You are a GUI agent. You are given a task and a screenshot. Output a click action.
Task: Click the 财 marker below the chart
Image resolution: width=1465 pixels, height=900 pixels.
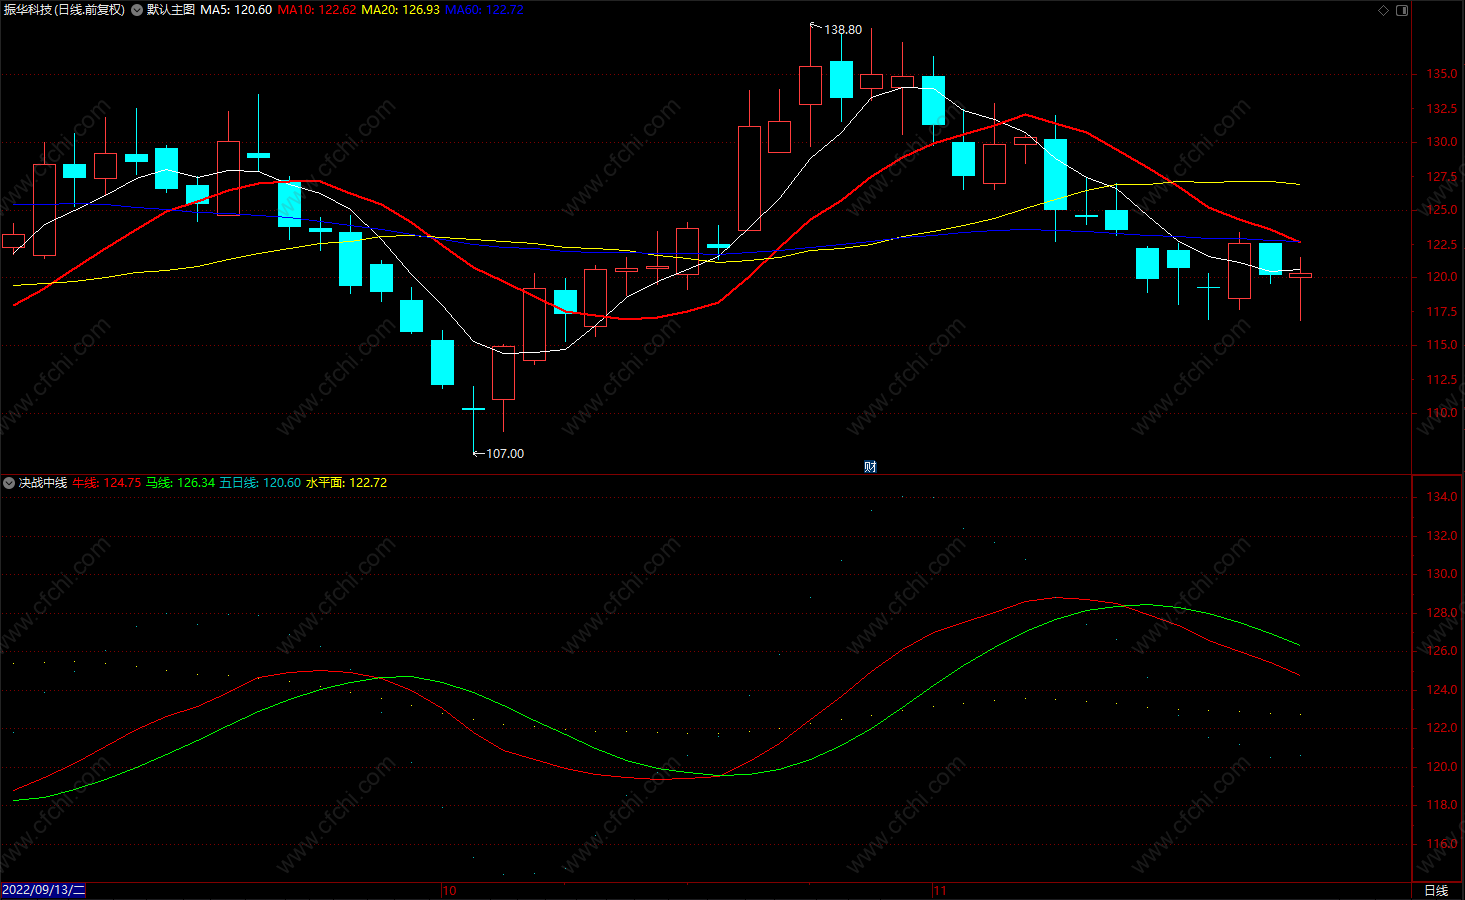[x=870, y=466]
